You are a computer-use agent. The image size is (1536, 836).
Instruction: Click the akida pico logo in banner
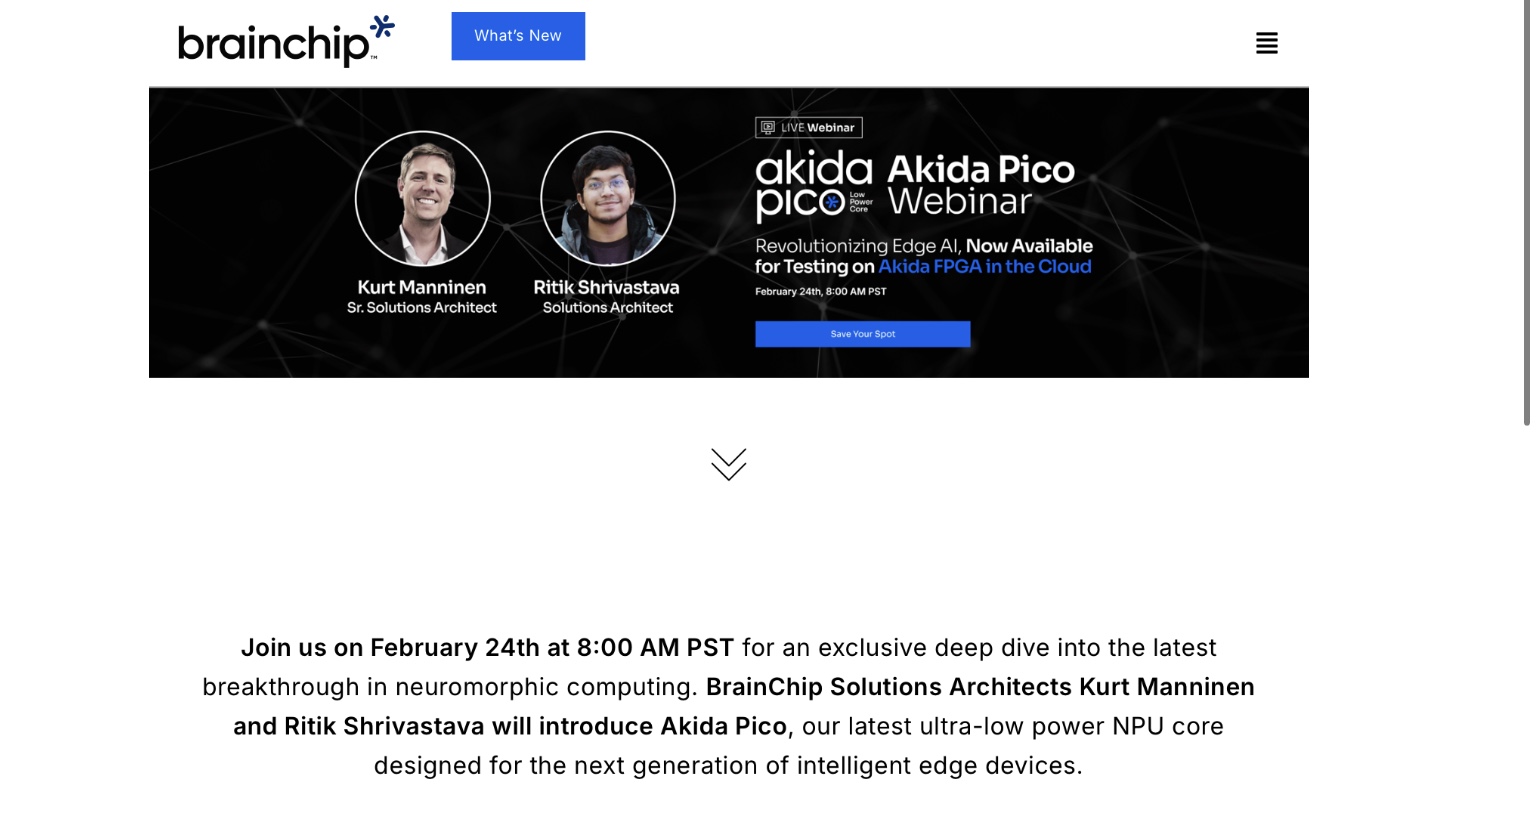pyautogui.click(x=814, y=186)
